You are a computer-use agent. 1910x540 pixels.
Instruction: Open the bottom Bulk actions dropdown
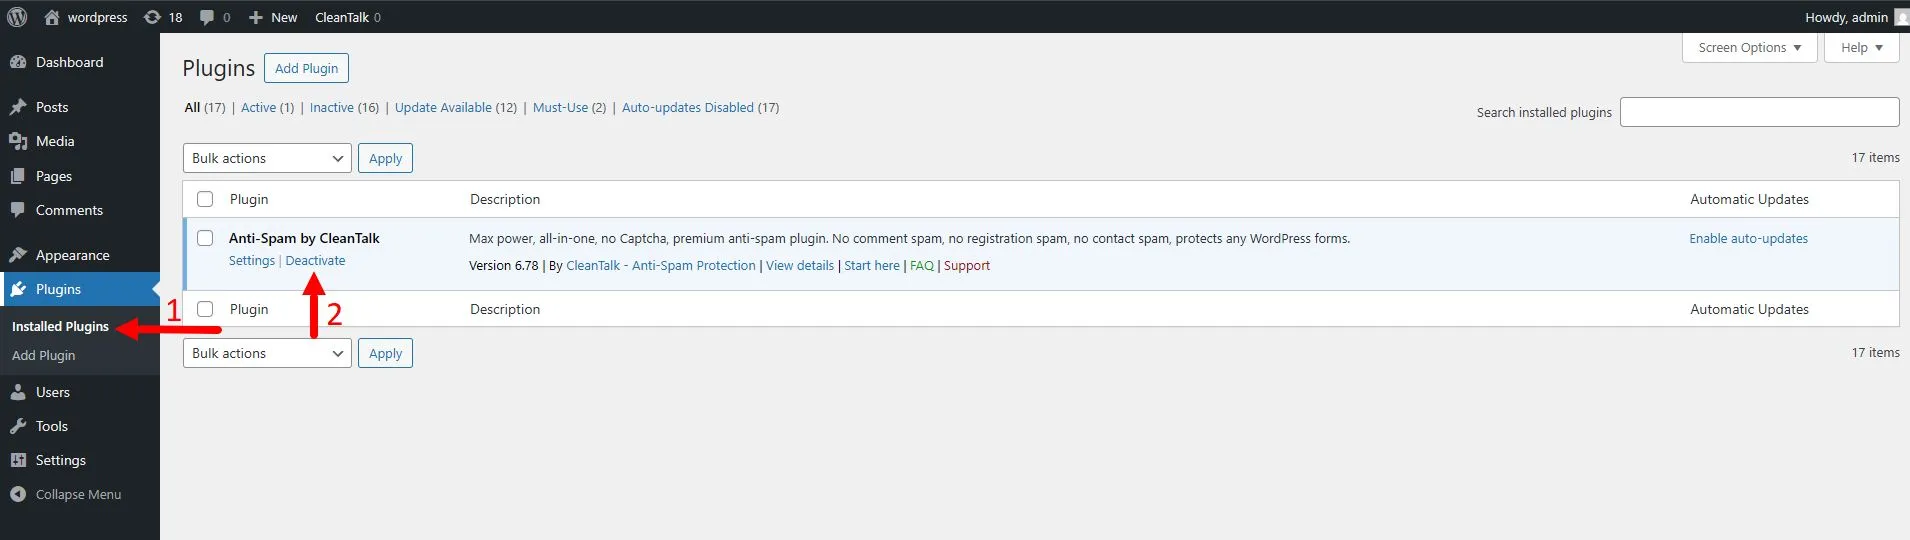coord(267,353)
